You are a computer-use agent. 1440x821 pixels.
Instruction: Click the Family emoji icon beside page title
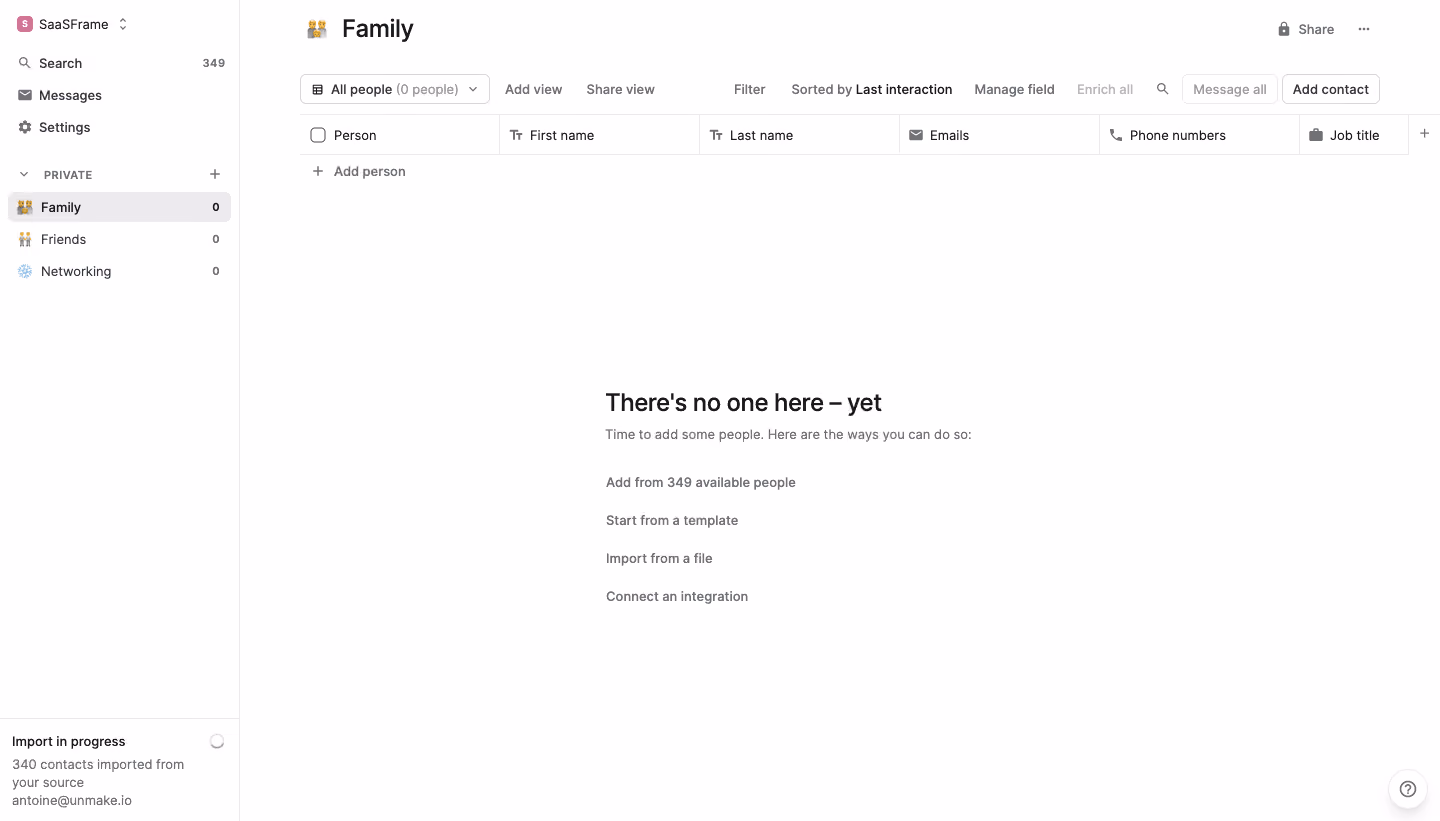317,29
